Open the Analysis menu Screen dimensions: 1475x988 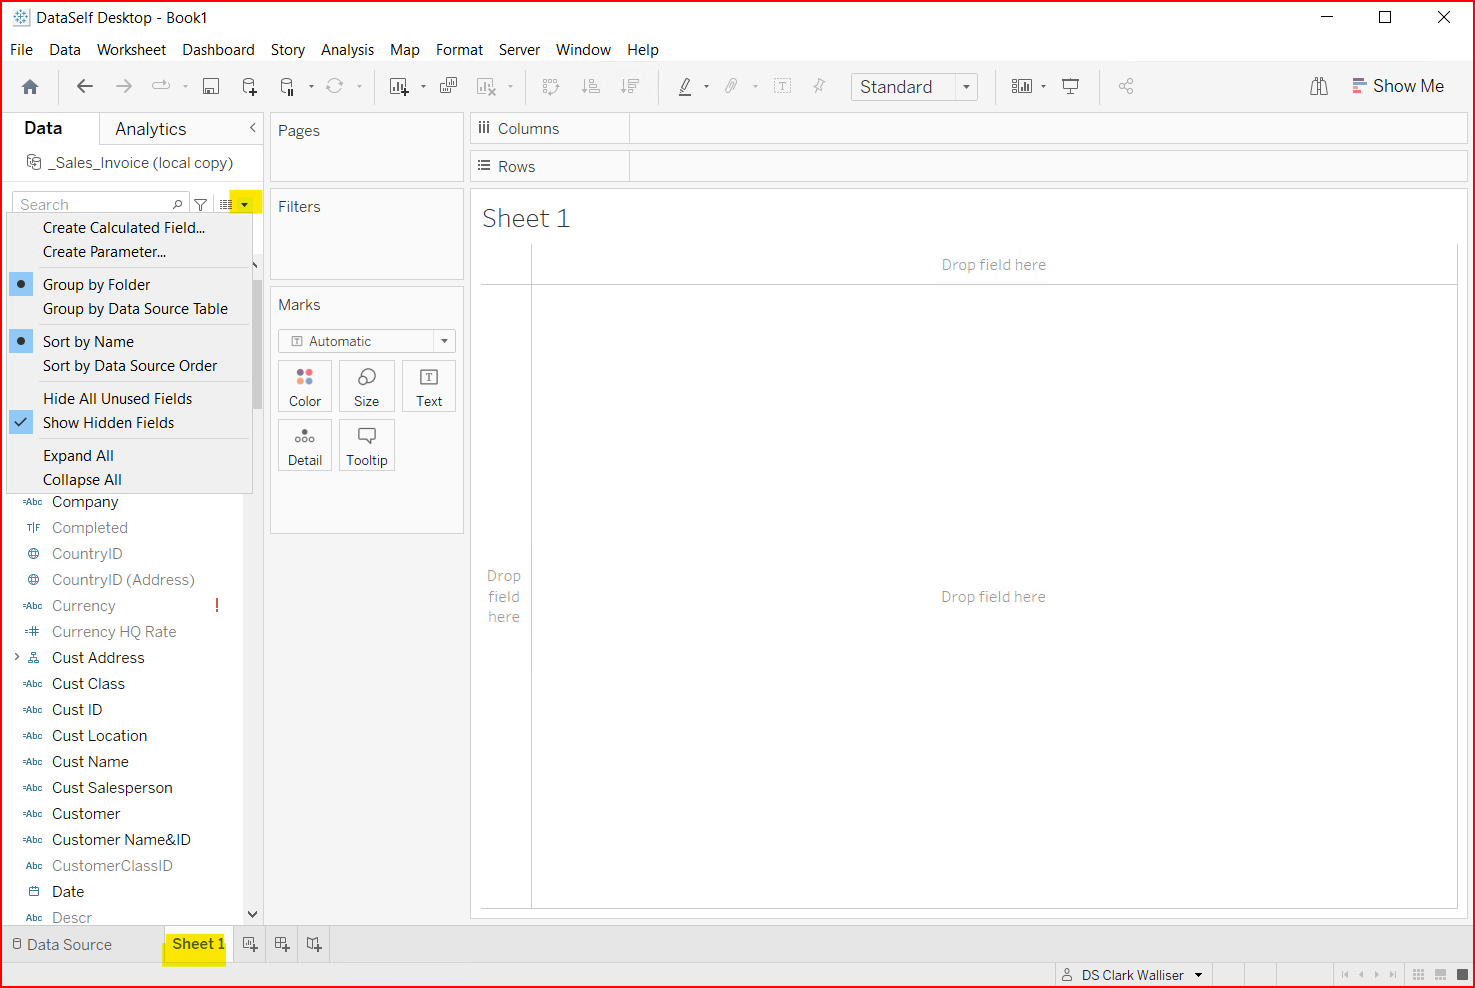[x=347, y=50]
